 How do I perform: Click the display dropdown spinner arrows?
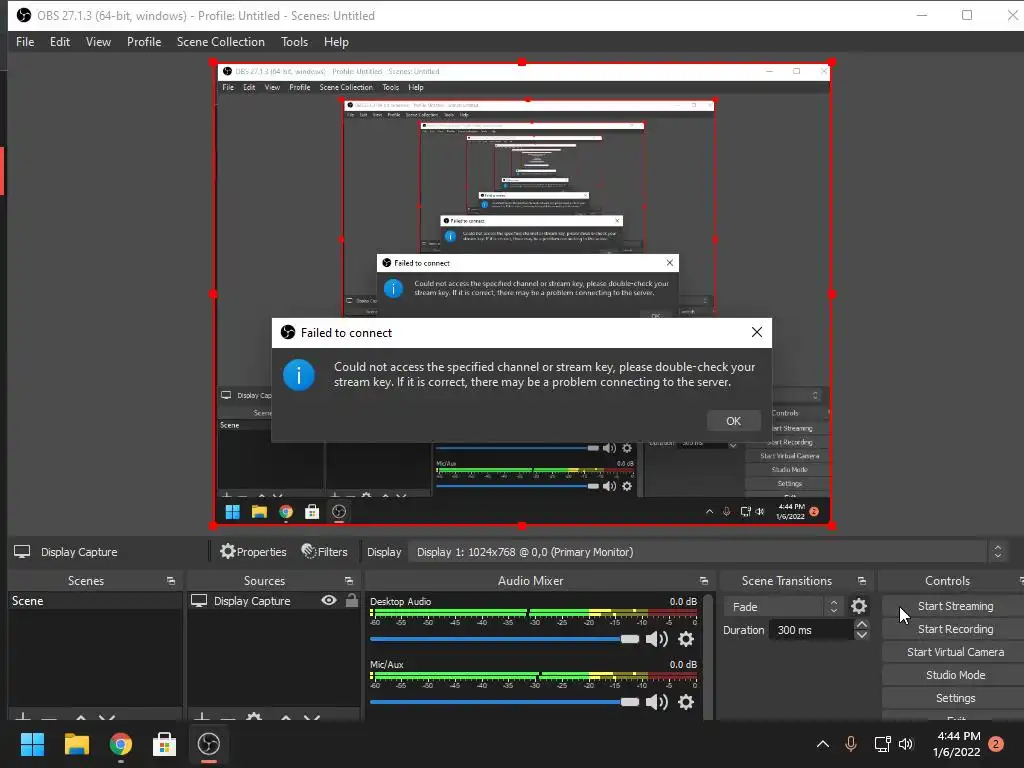[997, 552]
